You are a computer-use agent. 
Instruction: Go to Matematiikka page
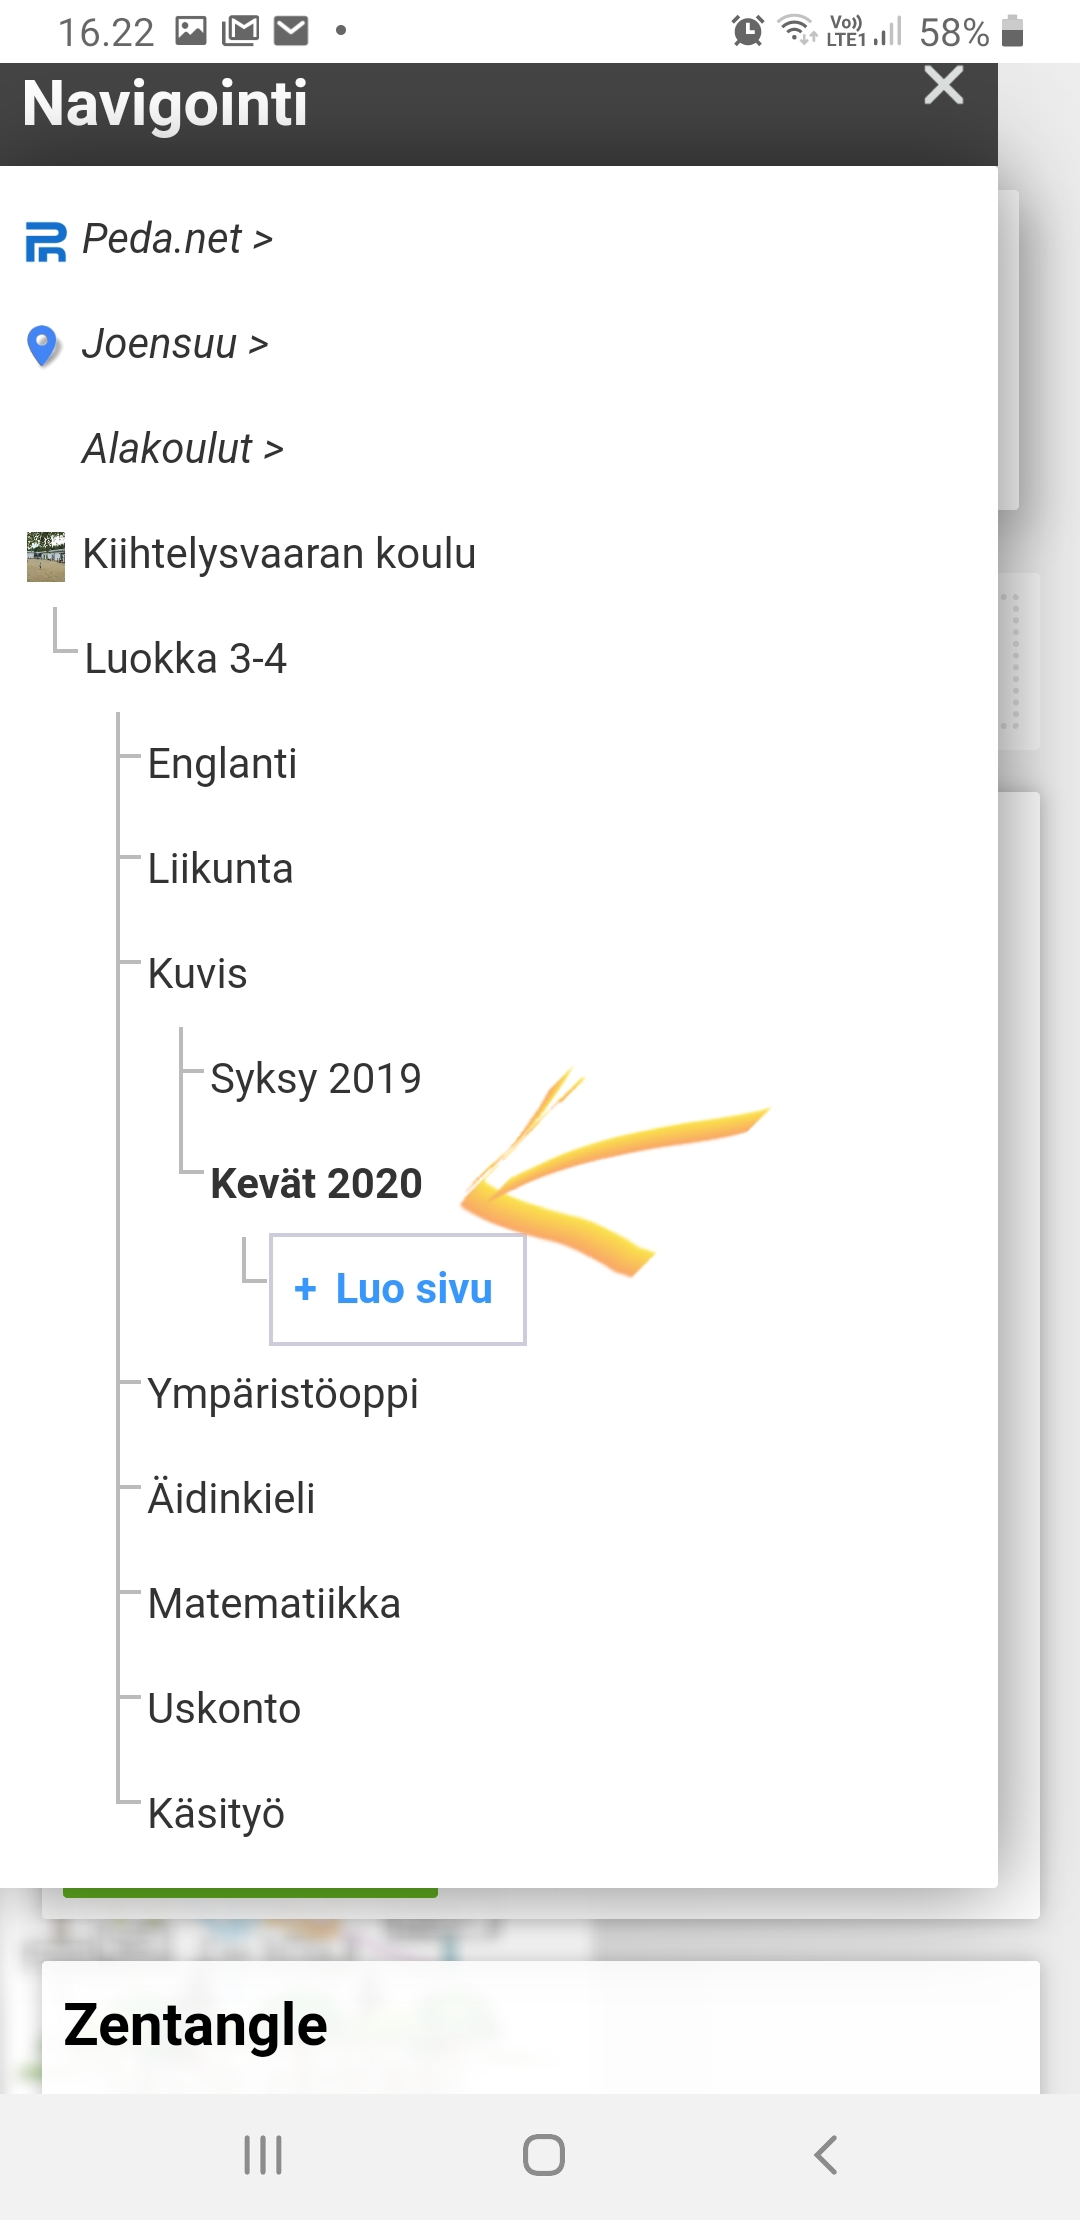274,1605
